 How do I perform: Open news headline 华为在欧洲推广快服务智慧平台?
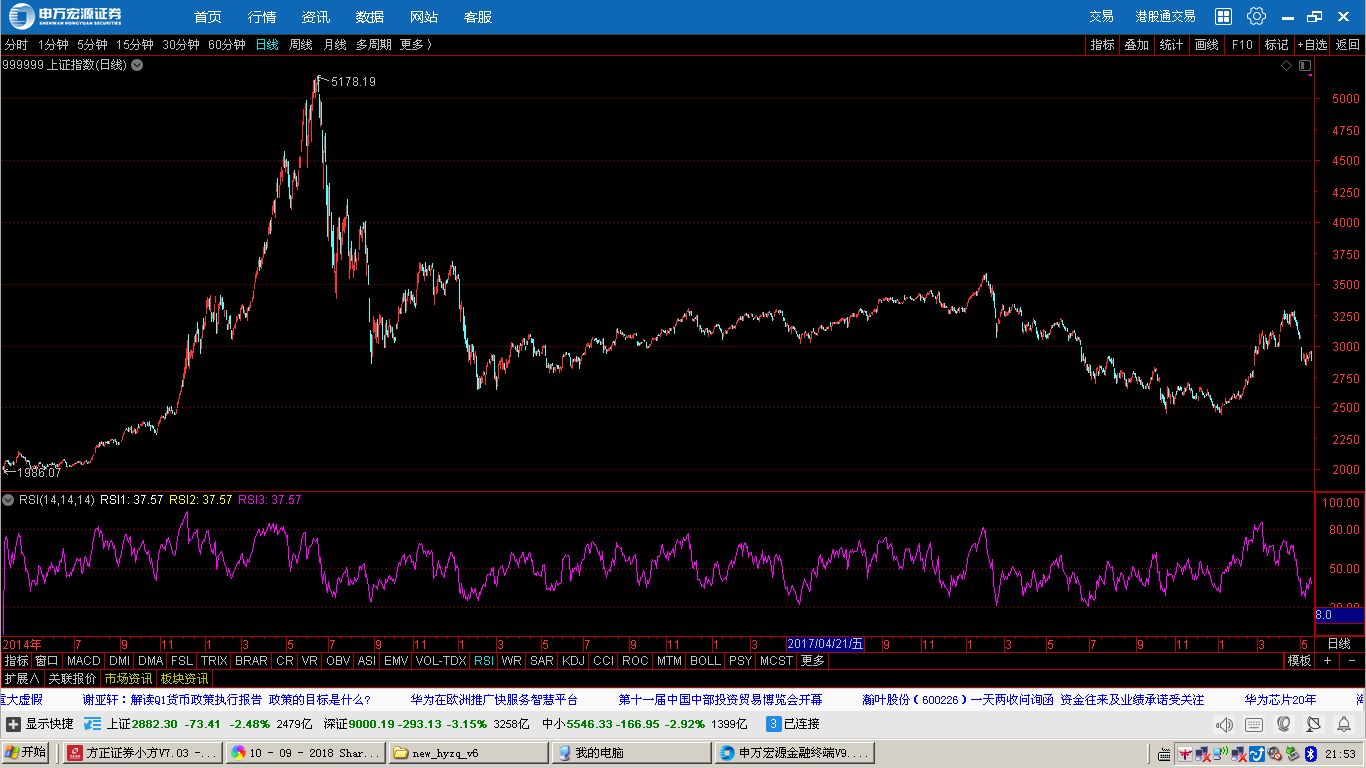pyautogui.click(x=494, y=700)
